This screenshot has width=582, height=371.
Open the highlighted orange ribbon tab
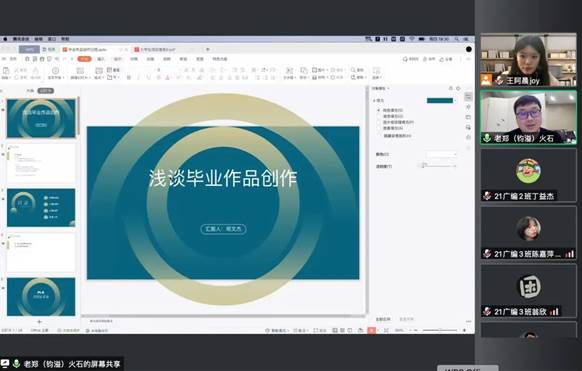coord(84,59)
